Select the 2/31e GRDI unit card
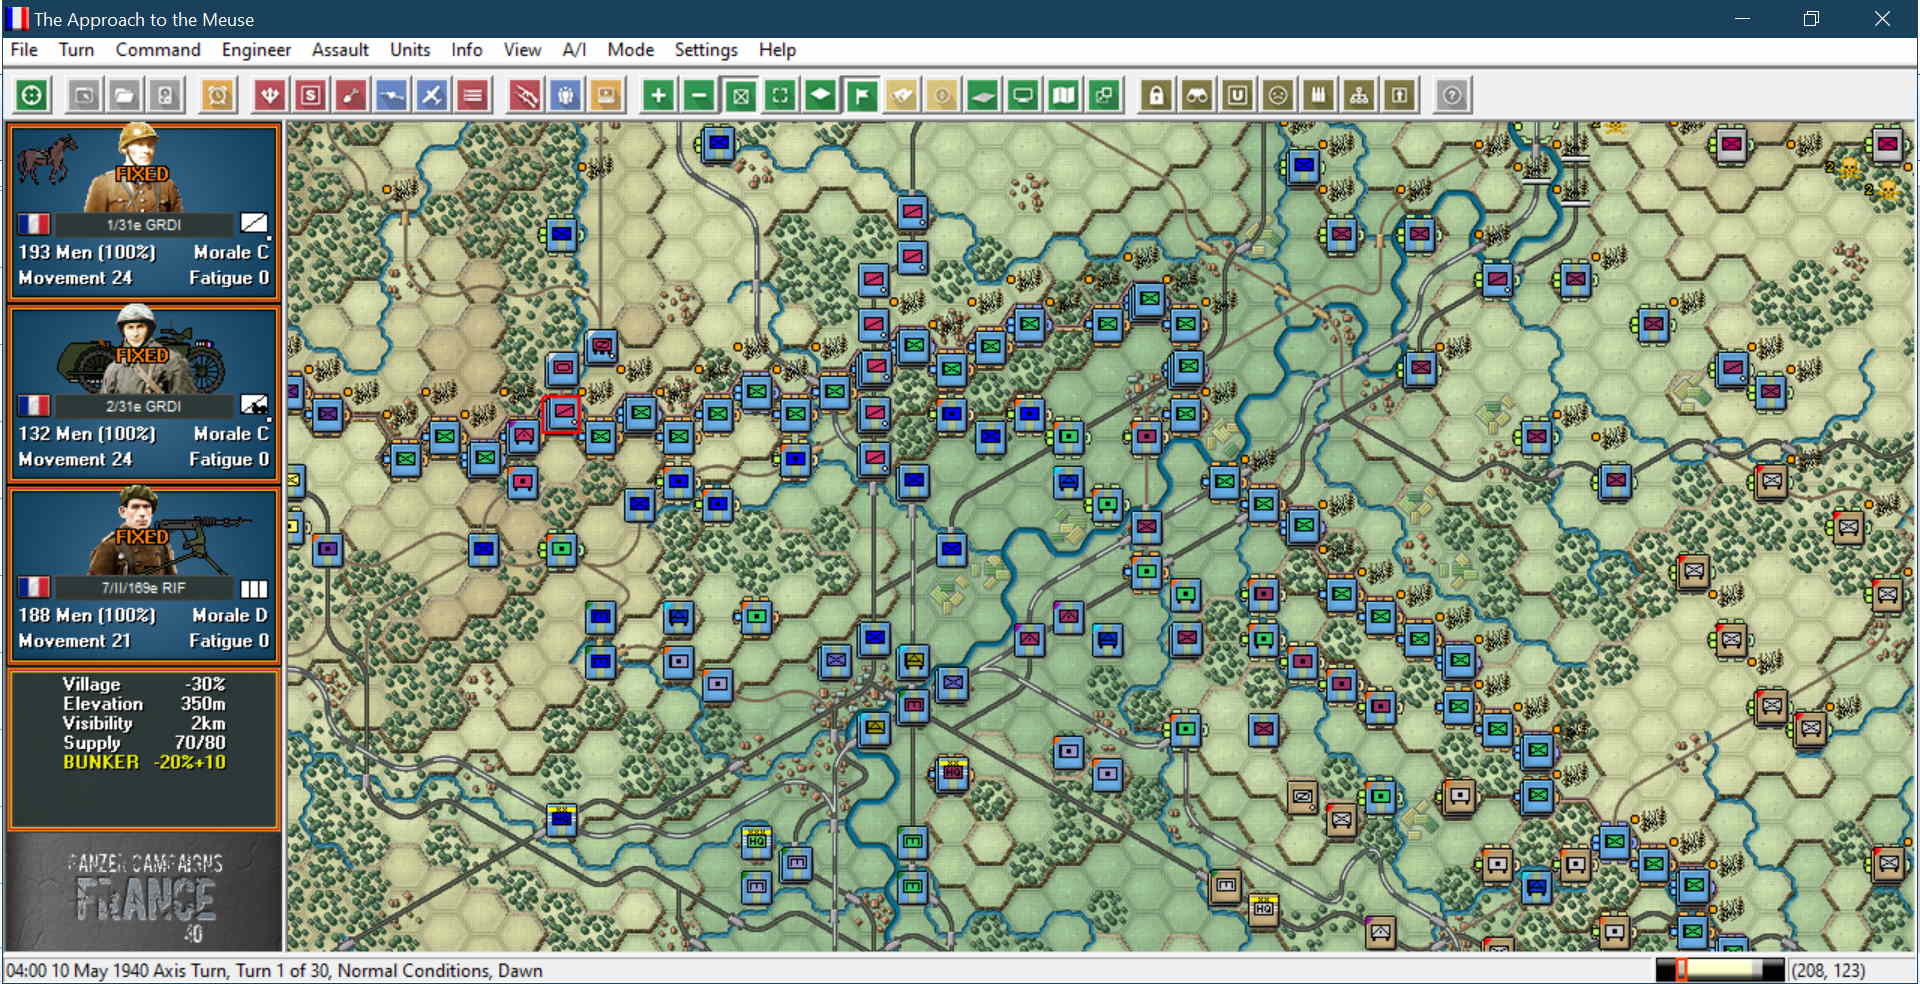 pyautogui.click(x=144, y=393)
